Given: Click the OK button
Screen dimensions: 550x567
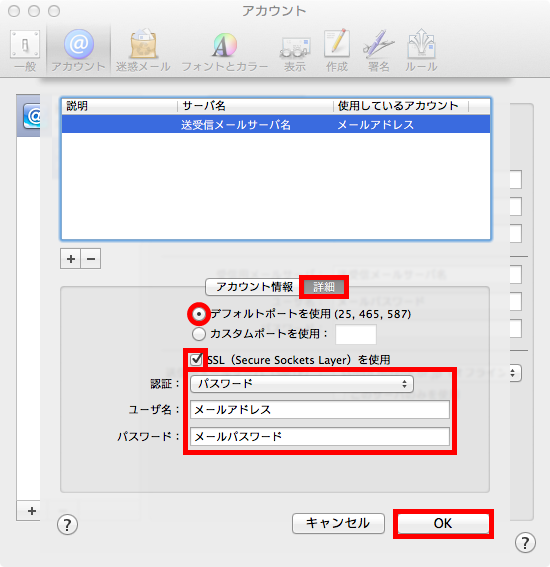Looking at the screenshot, I should (x=443, y=524).
